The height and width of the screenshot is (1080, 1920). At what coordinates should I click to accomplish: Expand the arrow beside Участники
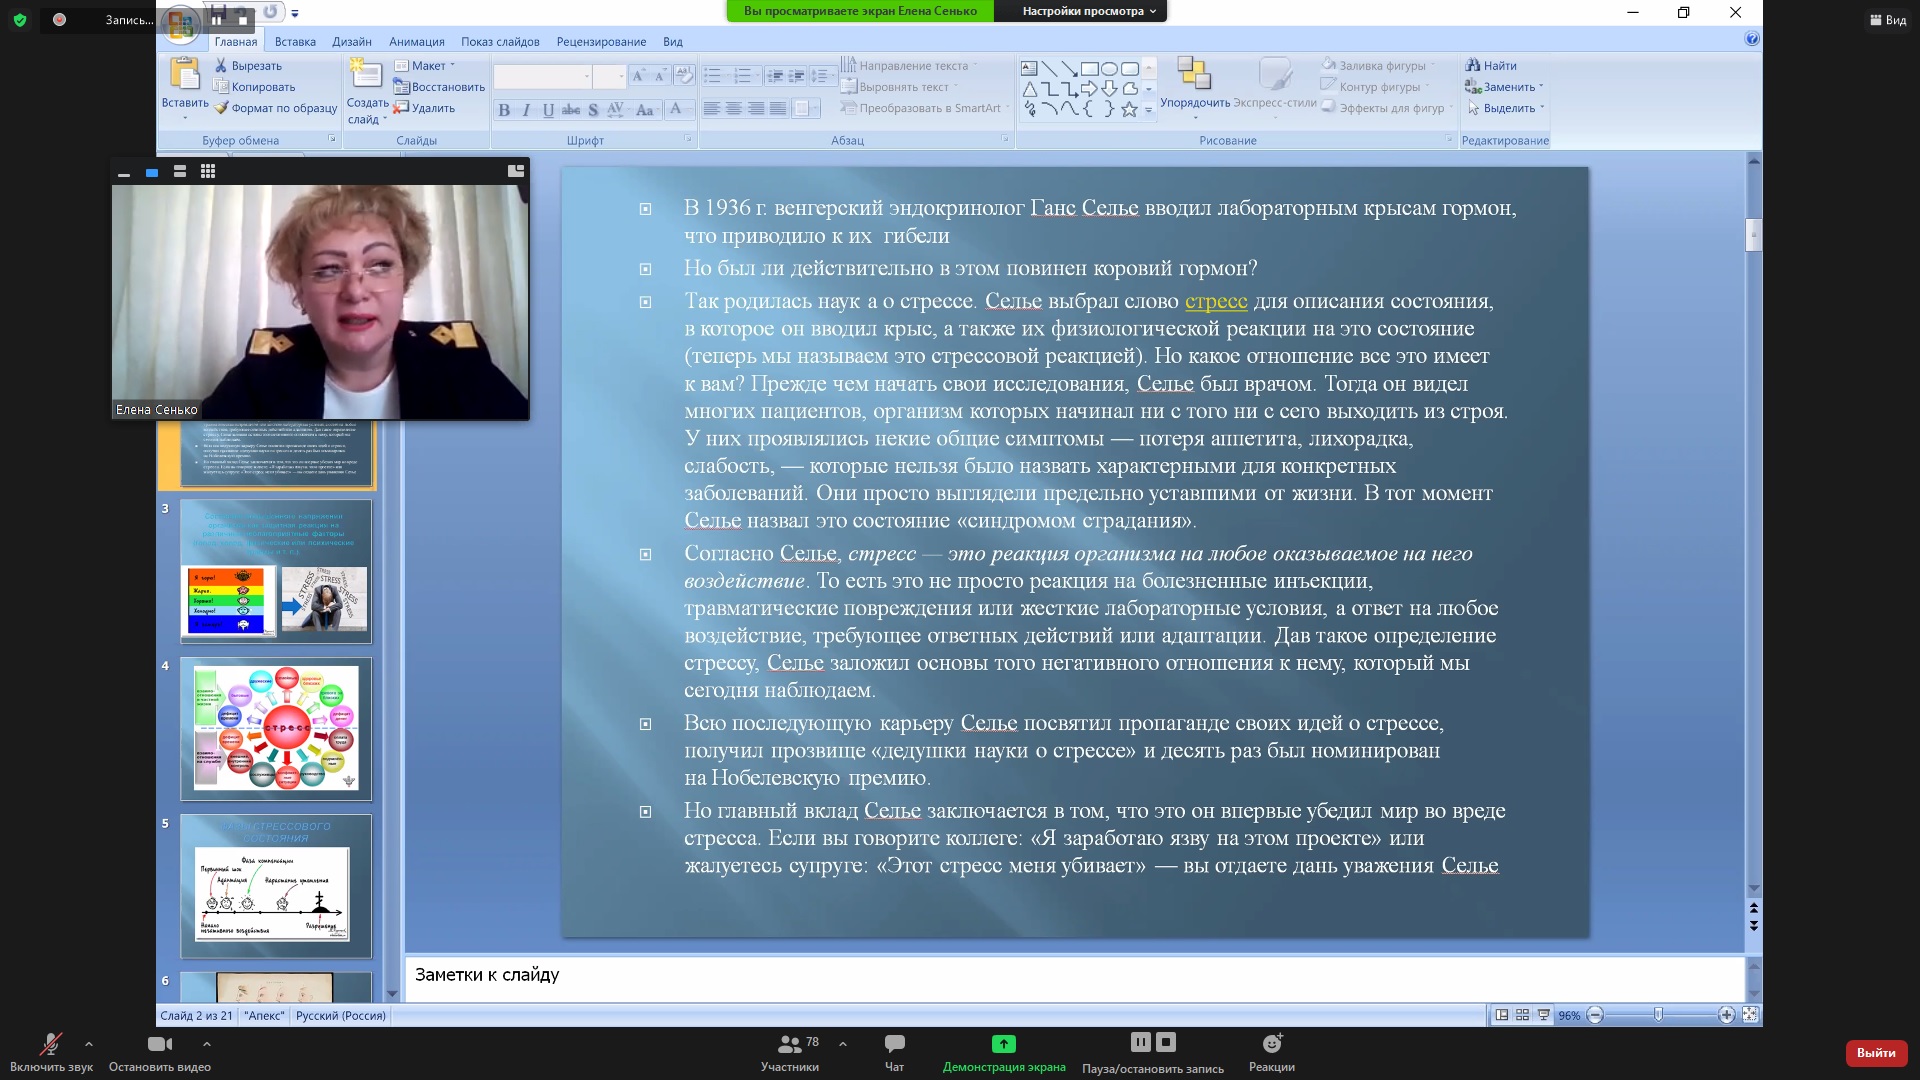(843, 1044)
